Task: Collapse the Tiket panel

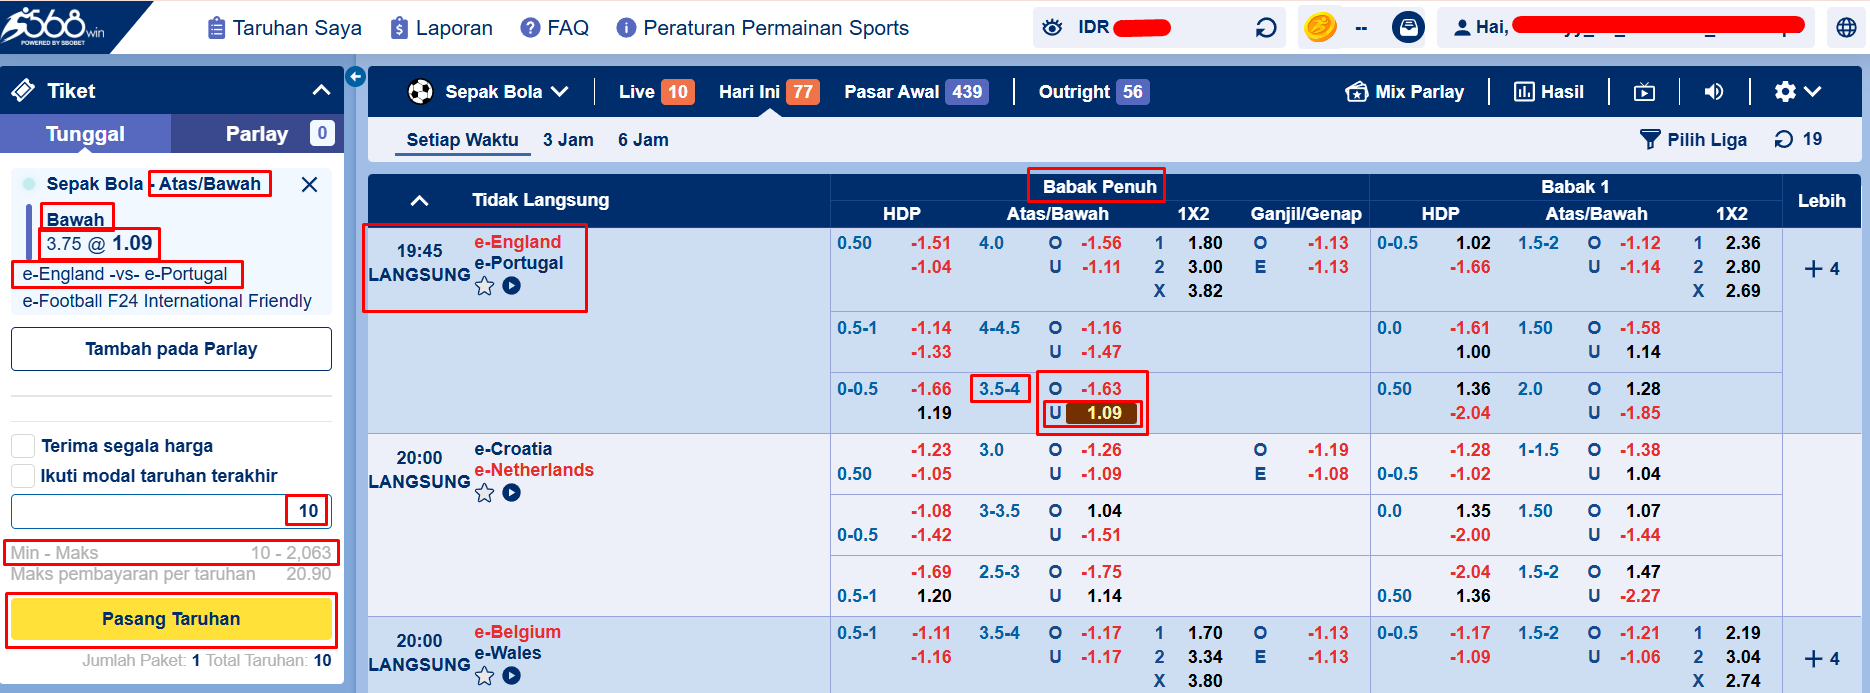Action: click(321, 91)
